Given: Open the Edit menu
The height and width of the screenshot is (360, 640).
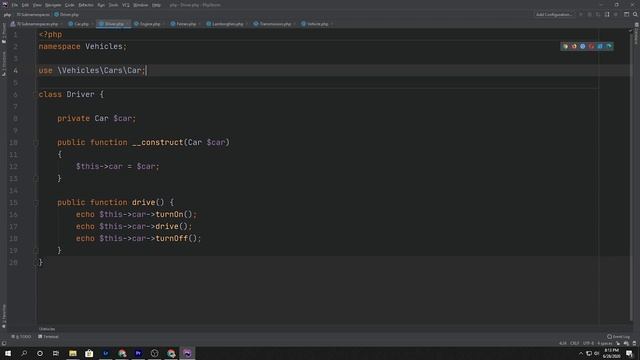Looking at the screenshot, I should pyautogui.click(x=25, y=5).
